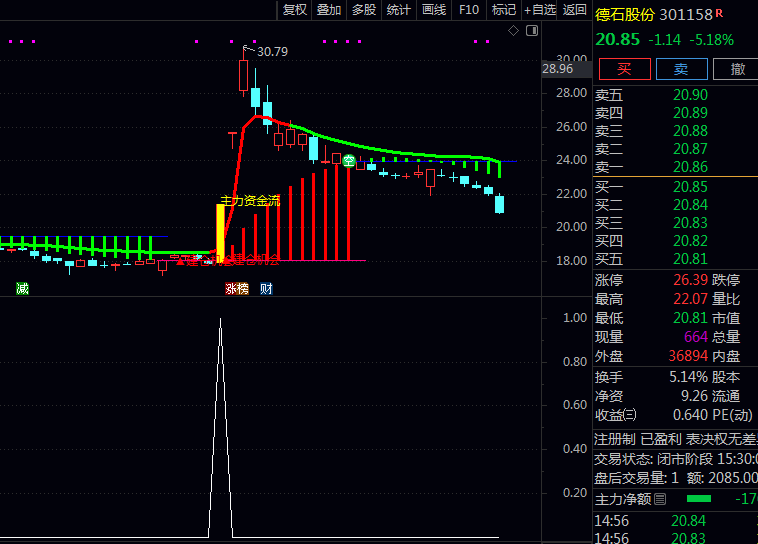
Task: Open the 统计 statistics tool
Action: click(x=398, y=10)
